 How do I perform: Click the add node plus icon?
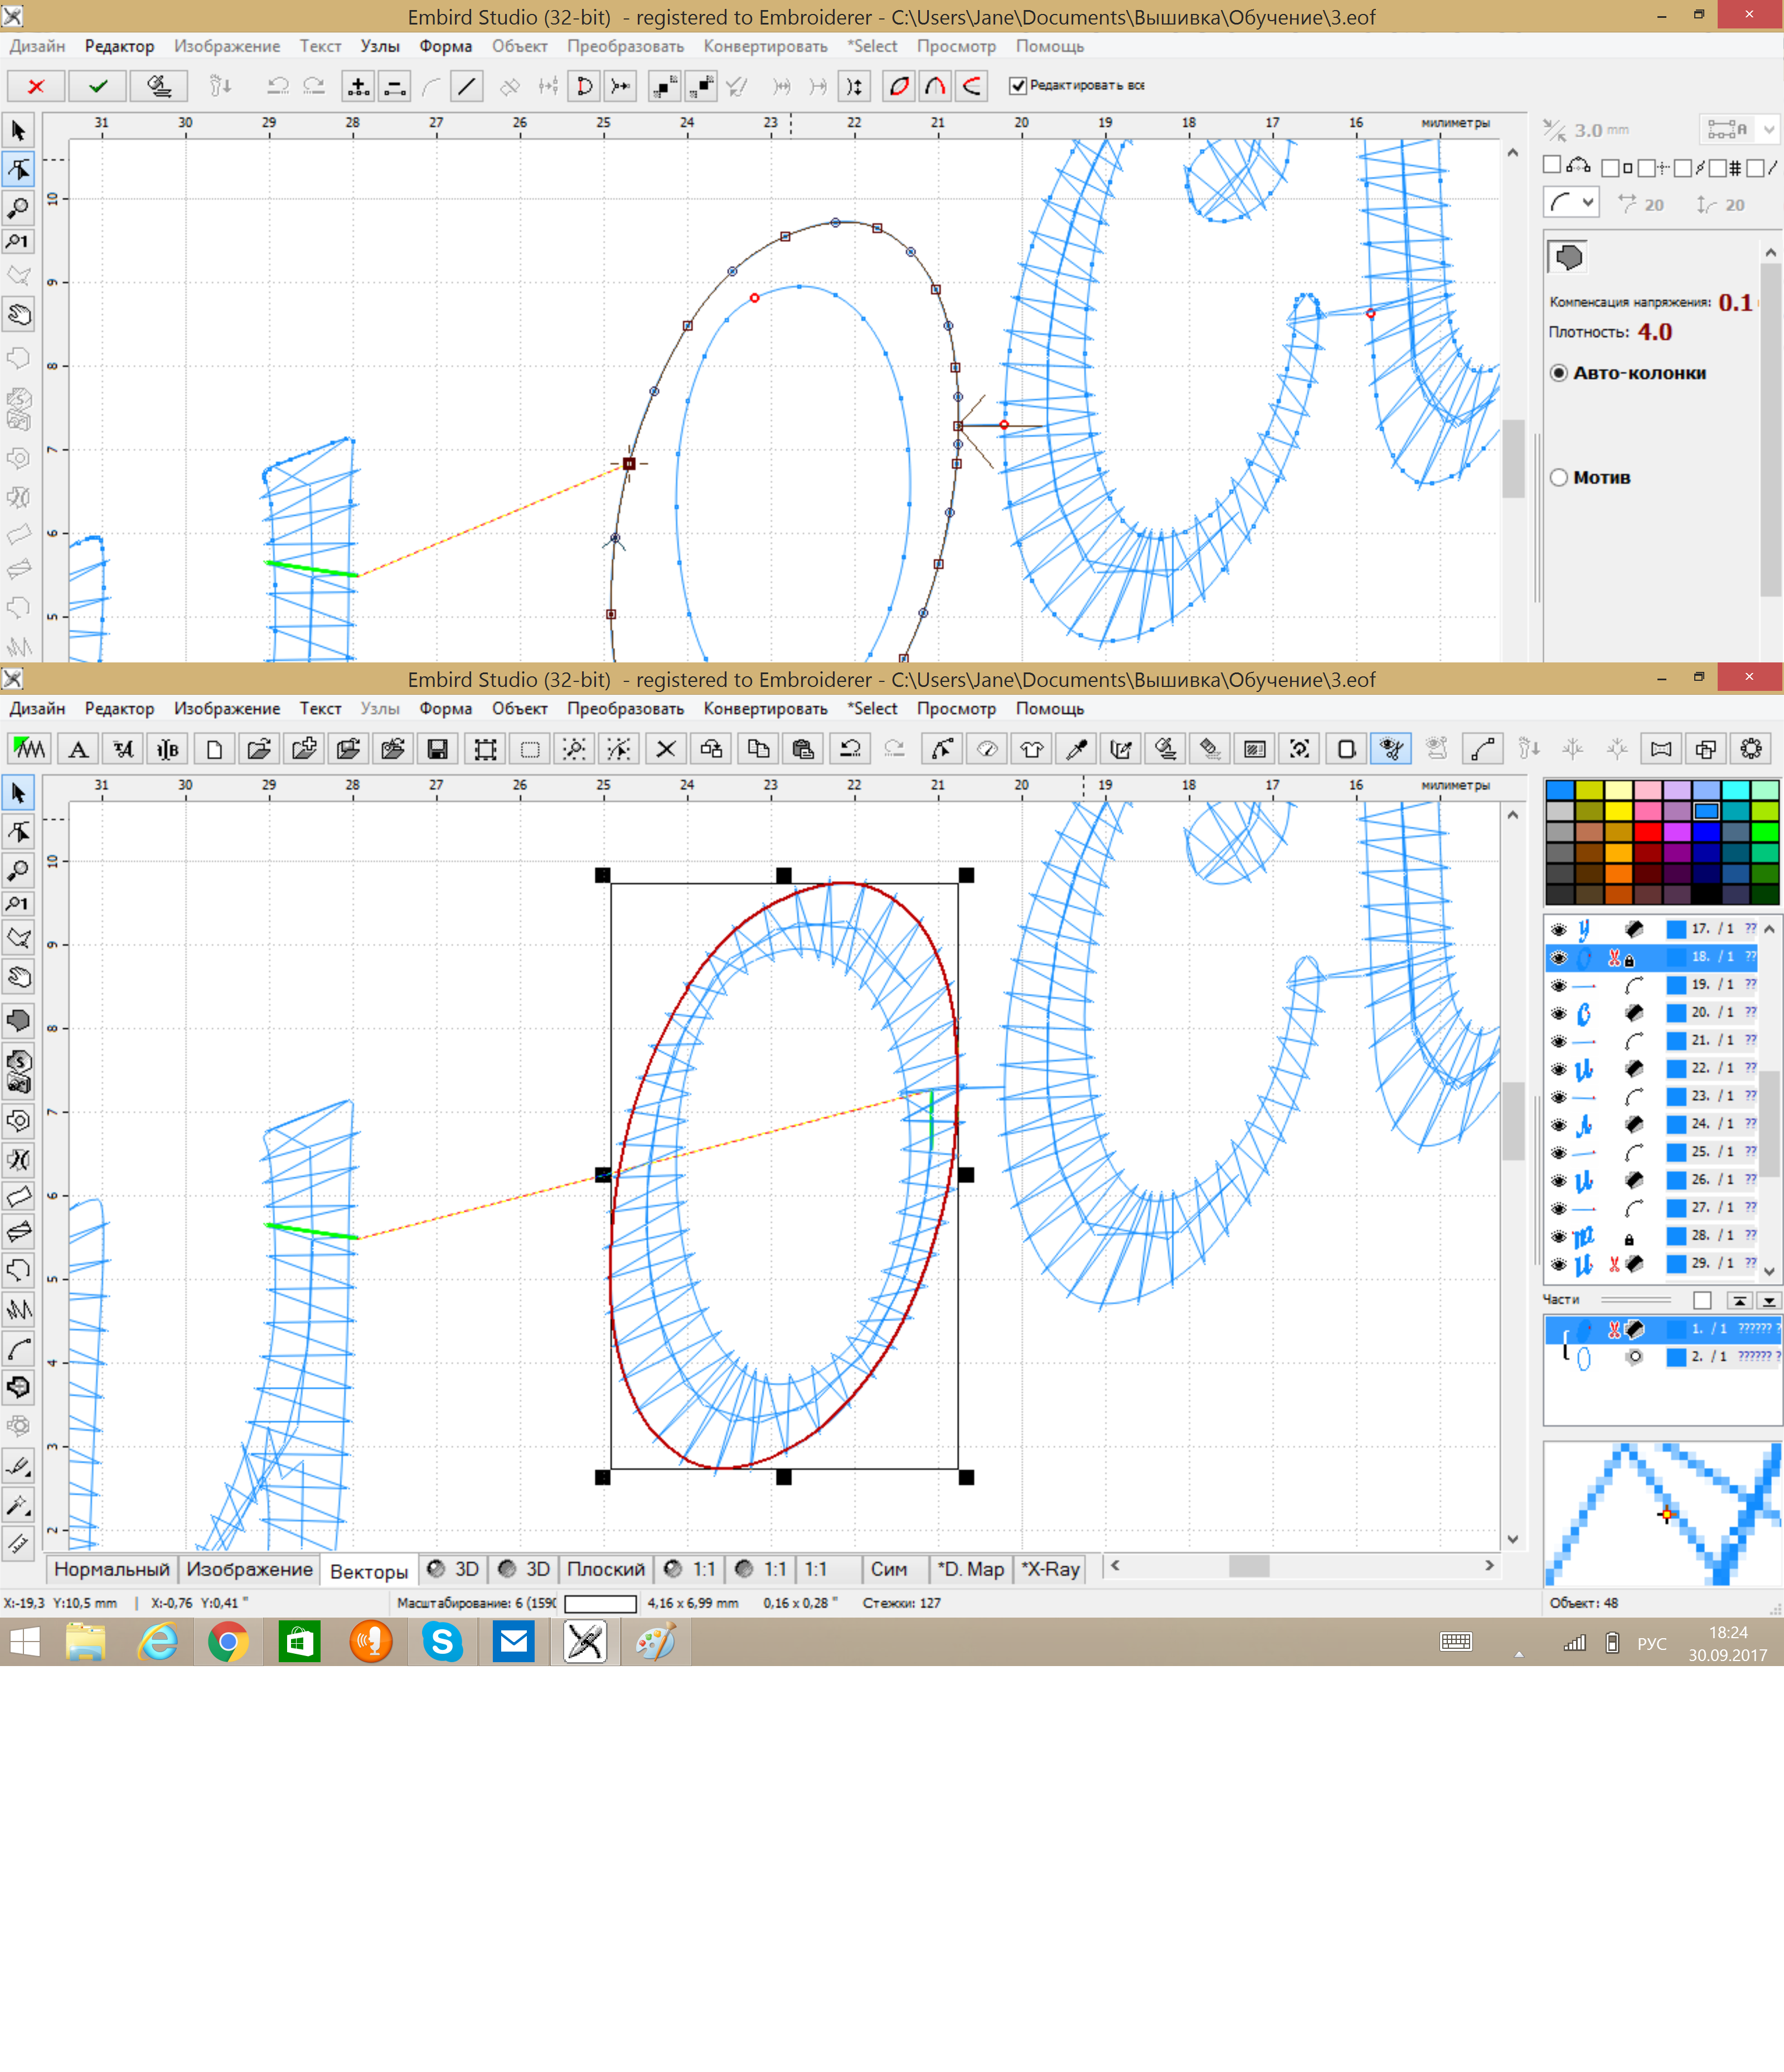[x=357, y=87]
